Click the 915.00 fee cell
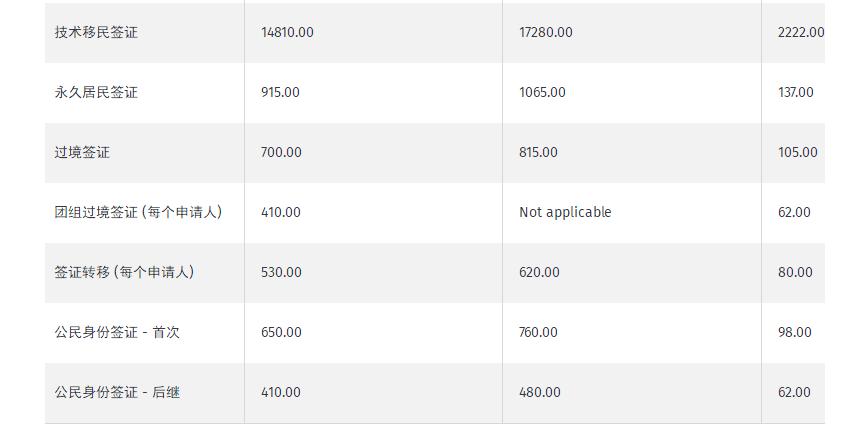This screenshot has width=868, height=446. pyautogui.click(x=280, y=92)
